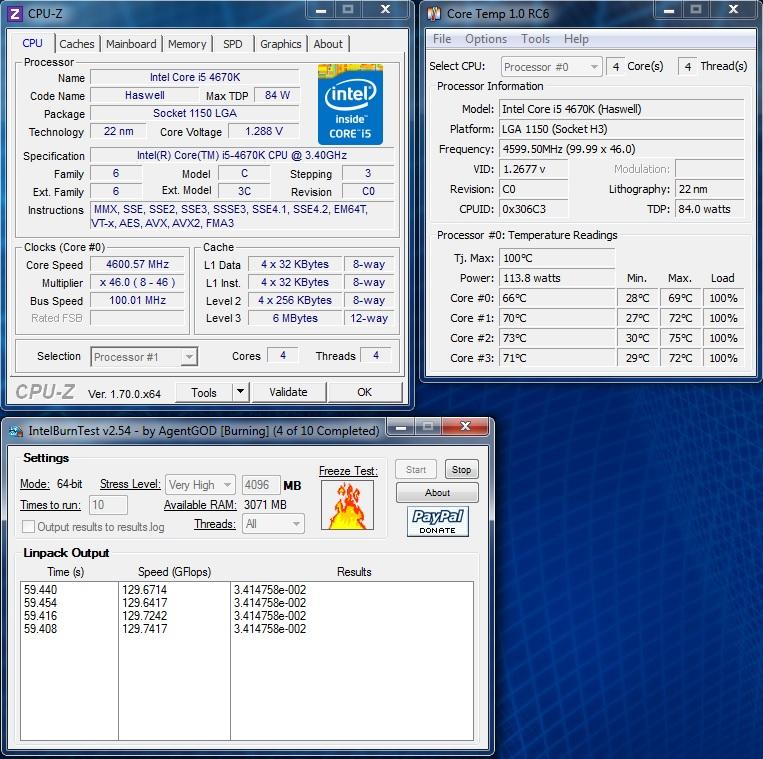The image size is (763, 759).
Task: Click the Available RAM 3071 MB value
Action: click(x=265, y=505)
